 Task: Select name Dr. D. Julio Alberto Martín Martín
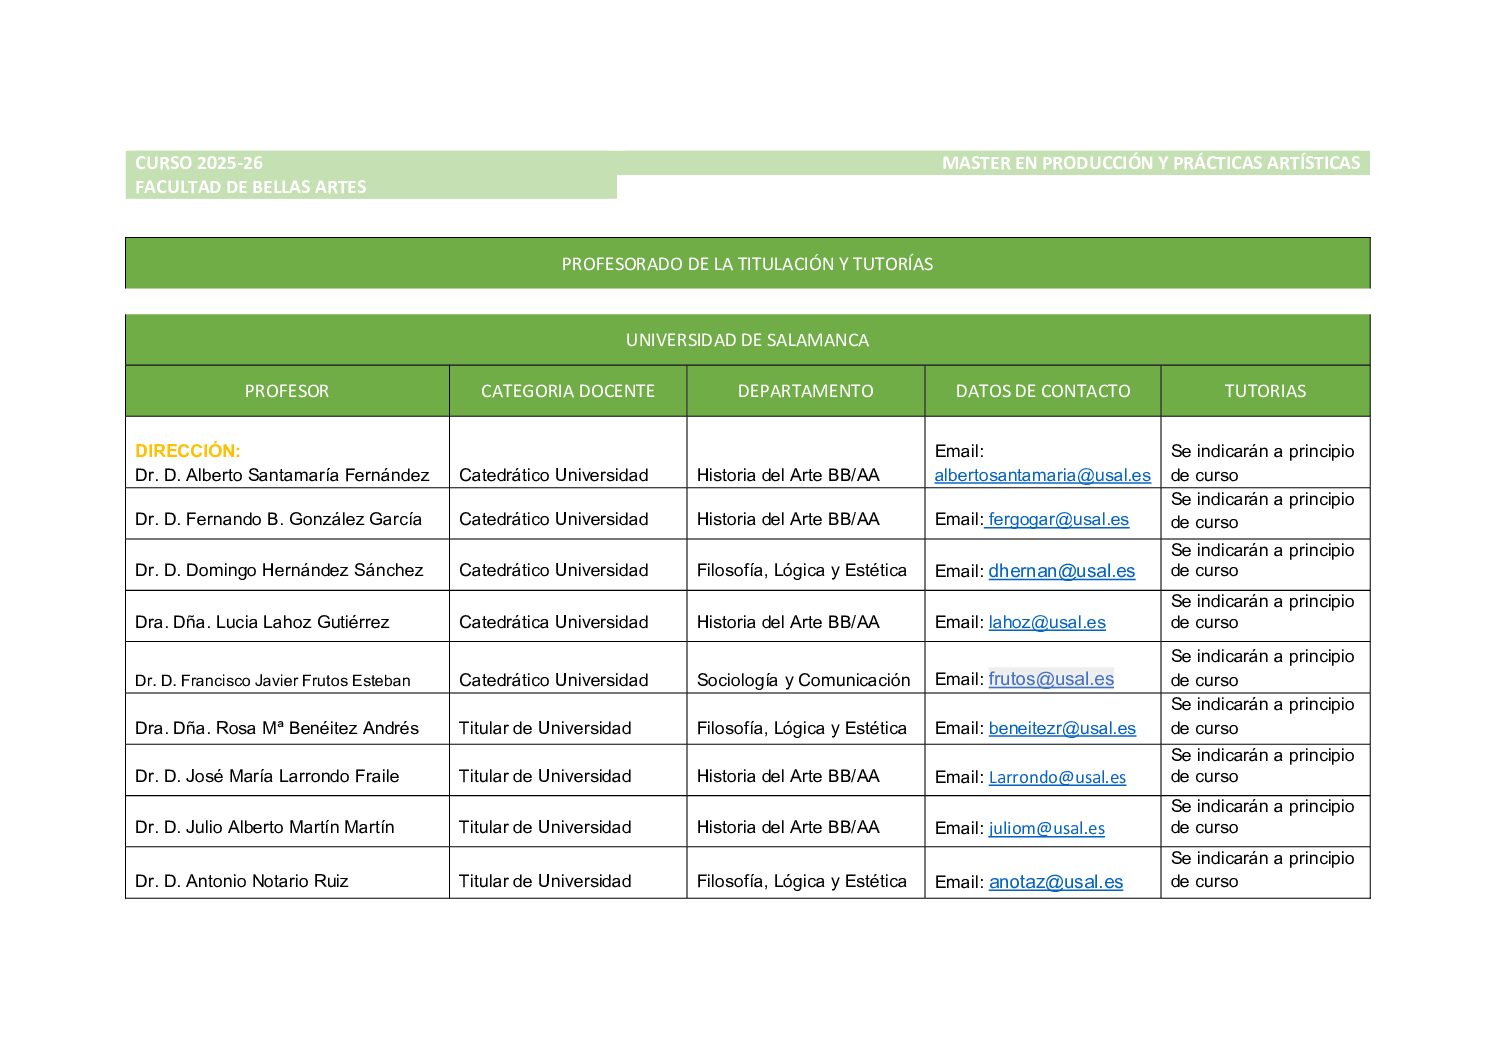[265, 827]
